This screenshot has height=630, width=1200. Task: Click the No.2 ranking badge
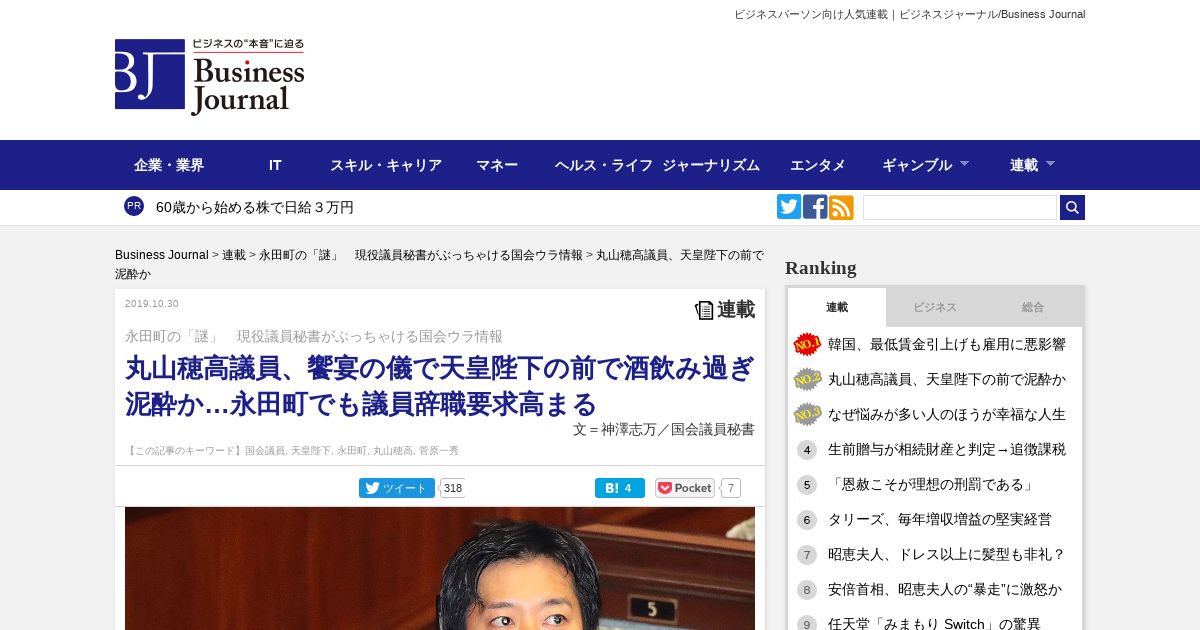coord(807,379)
